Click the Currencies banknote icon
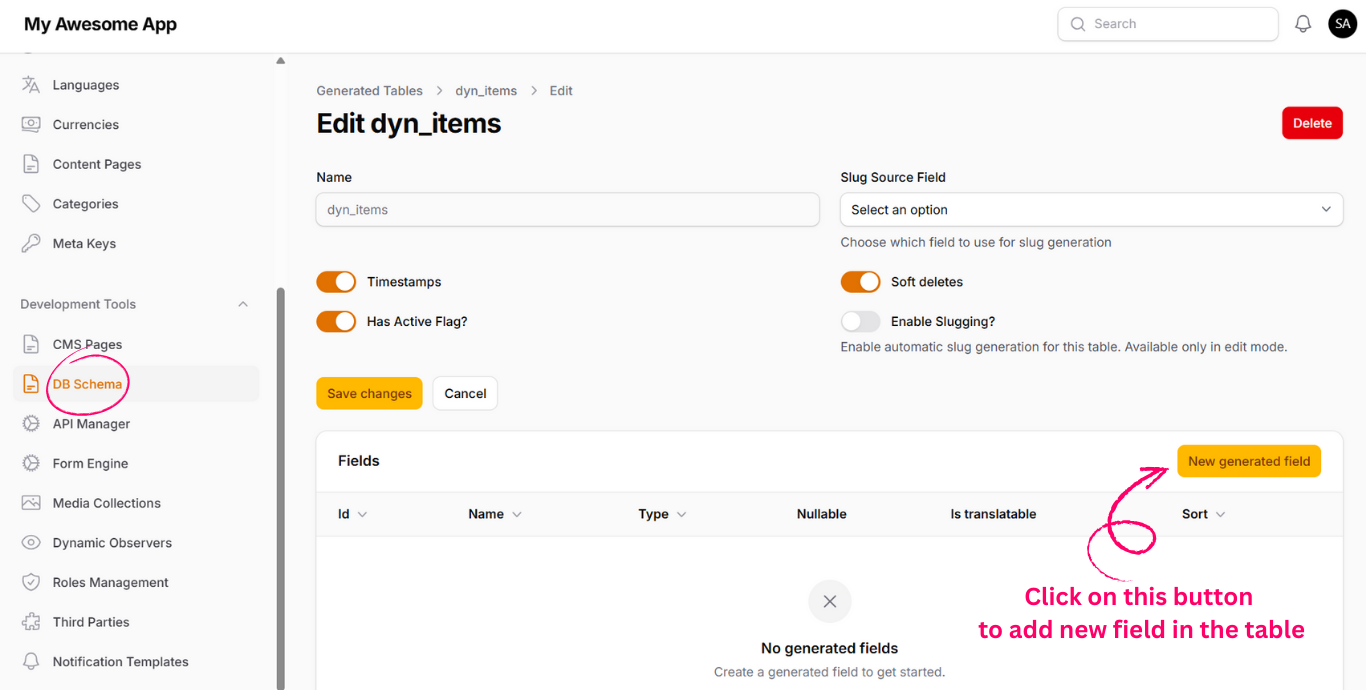This screenshot has height=690, width=1366. [x=31, y=125]
